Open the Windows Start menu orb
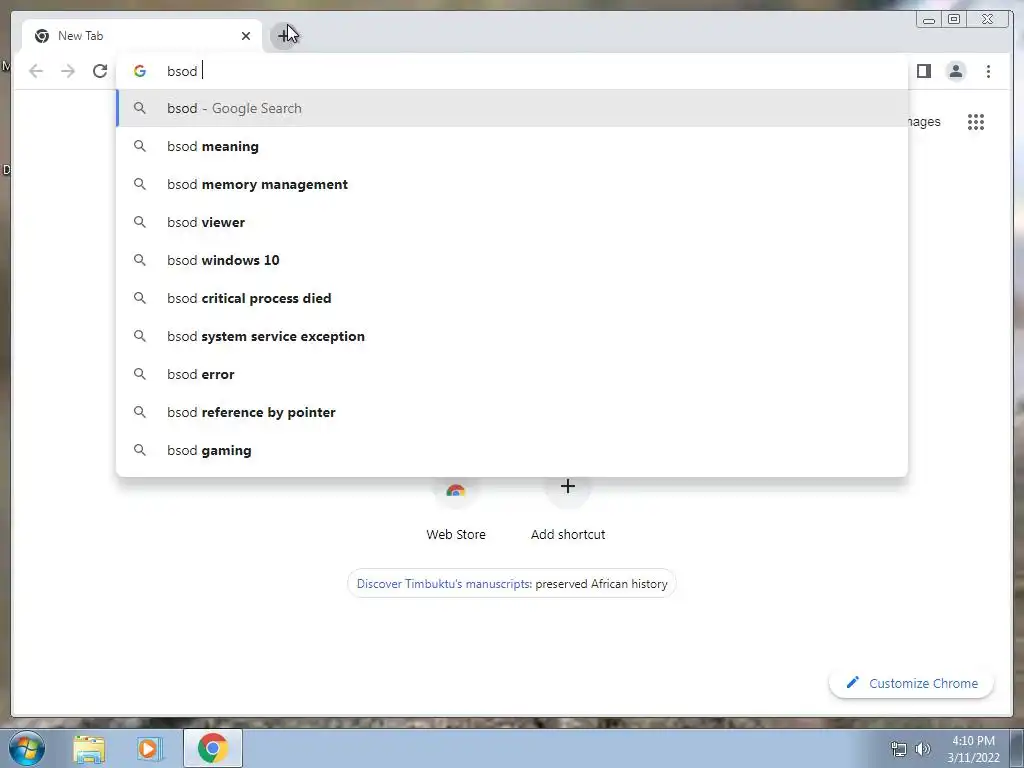The width and height of the screenshot is (1024, 768). point(27,748)
